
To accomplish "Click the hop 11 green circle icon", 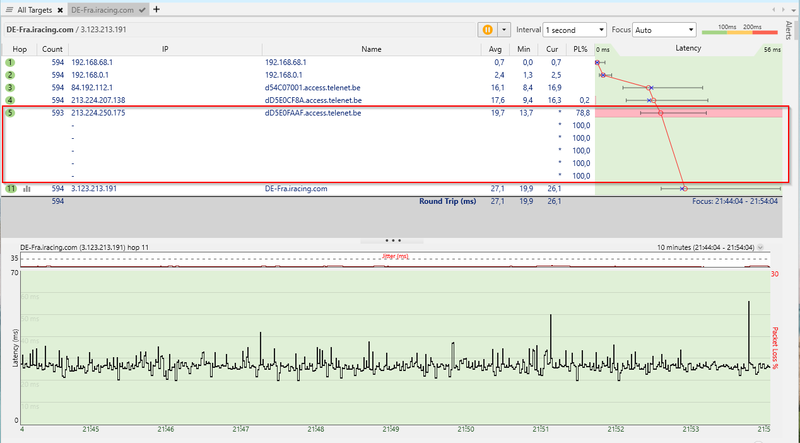I will [x=10, y=188].
